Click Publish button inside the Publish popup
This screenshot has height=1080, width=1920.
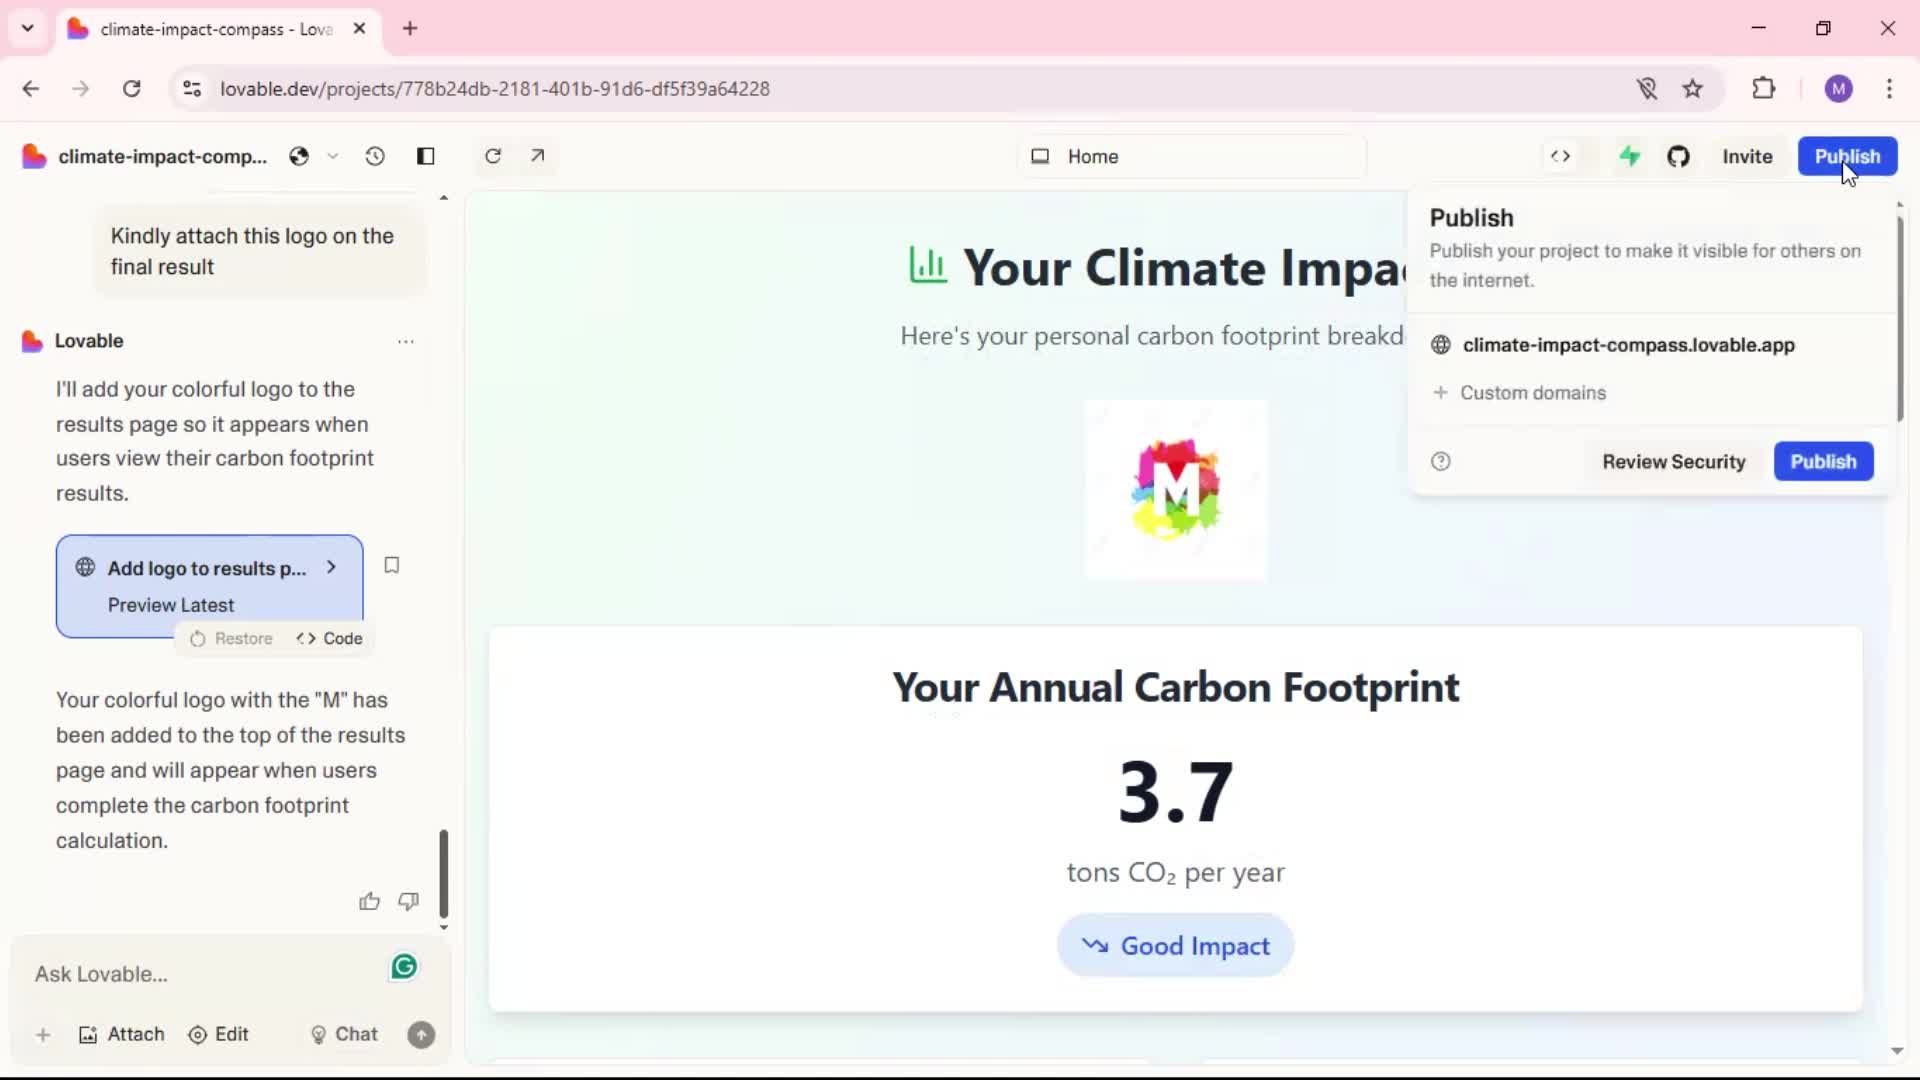[x=1823, y=461]
